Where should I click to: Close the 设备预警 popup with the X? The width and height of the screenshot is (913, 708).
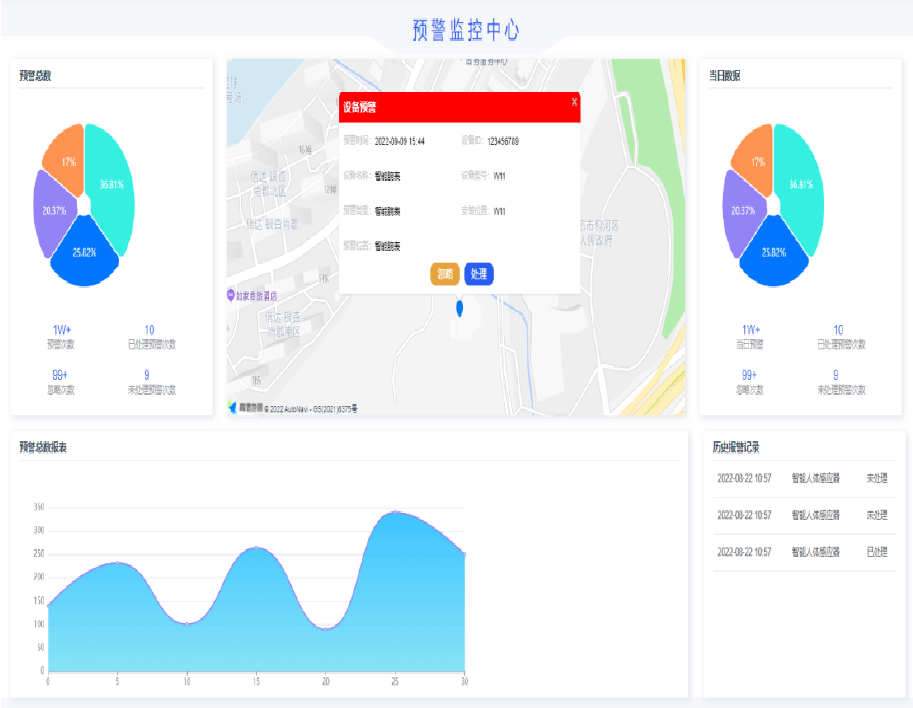point(574,102)
